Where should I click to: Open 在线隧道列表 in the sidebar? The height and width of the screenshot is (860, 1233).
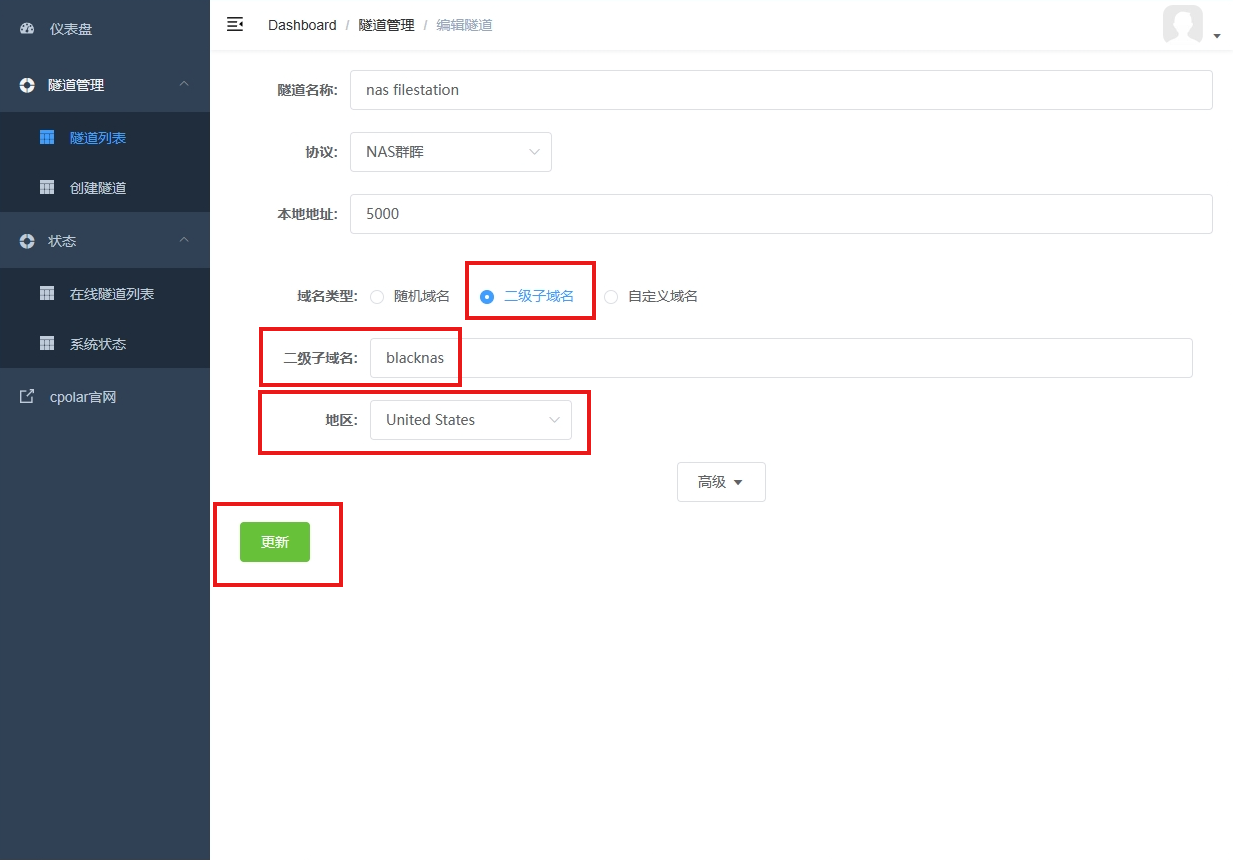click(105, 293)
